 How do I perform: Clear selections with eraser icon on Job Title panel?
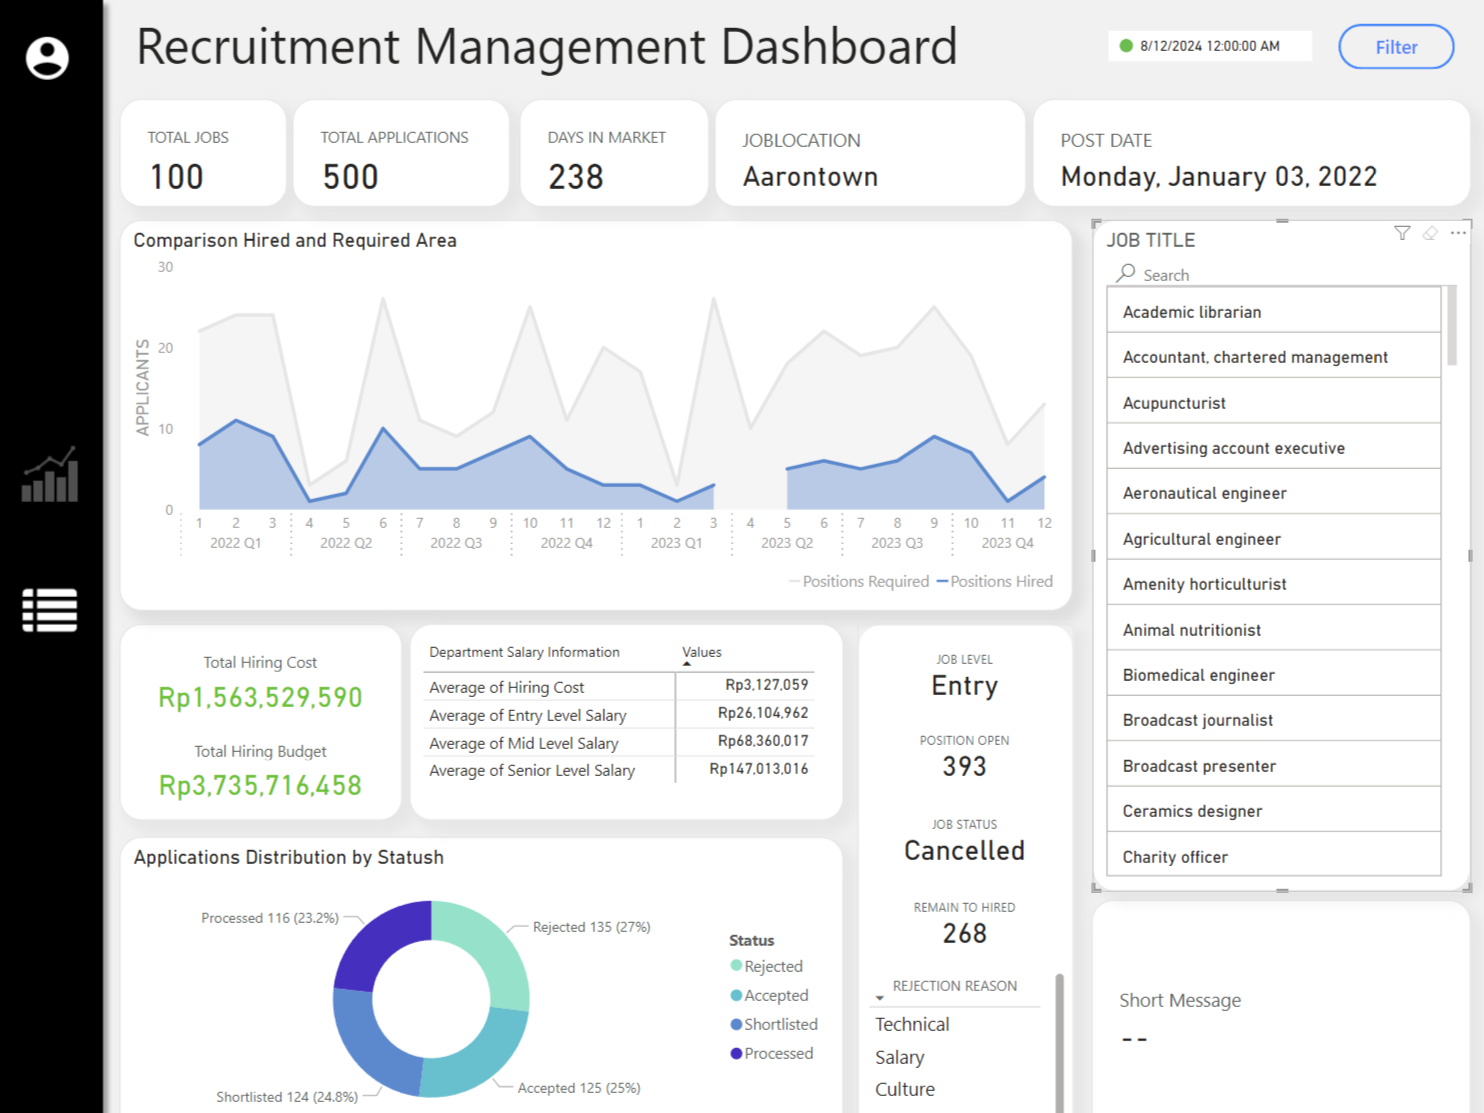[1430, 234]
